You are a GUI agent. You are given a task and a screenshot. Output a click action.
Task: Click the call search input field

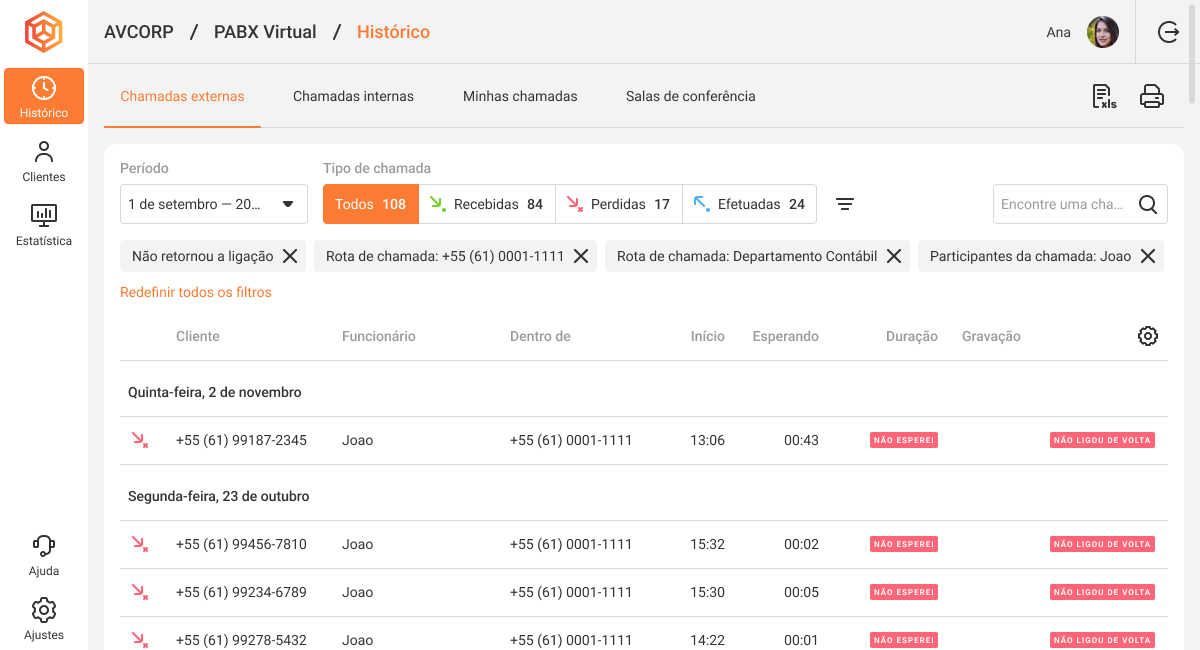[x=1062, y=204]
